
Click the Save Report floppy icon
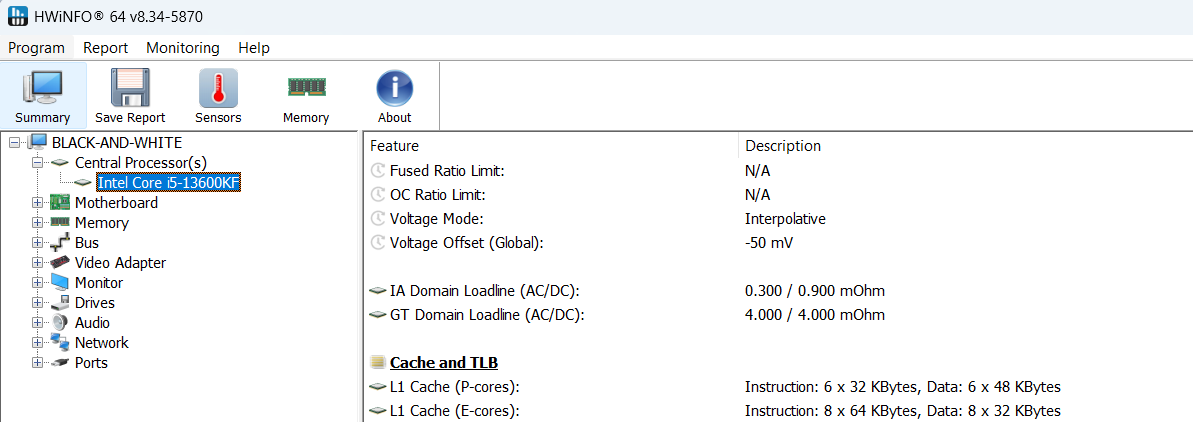130,88
